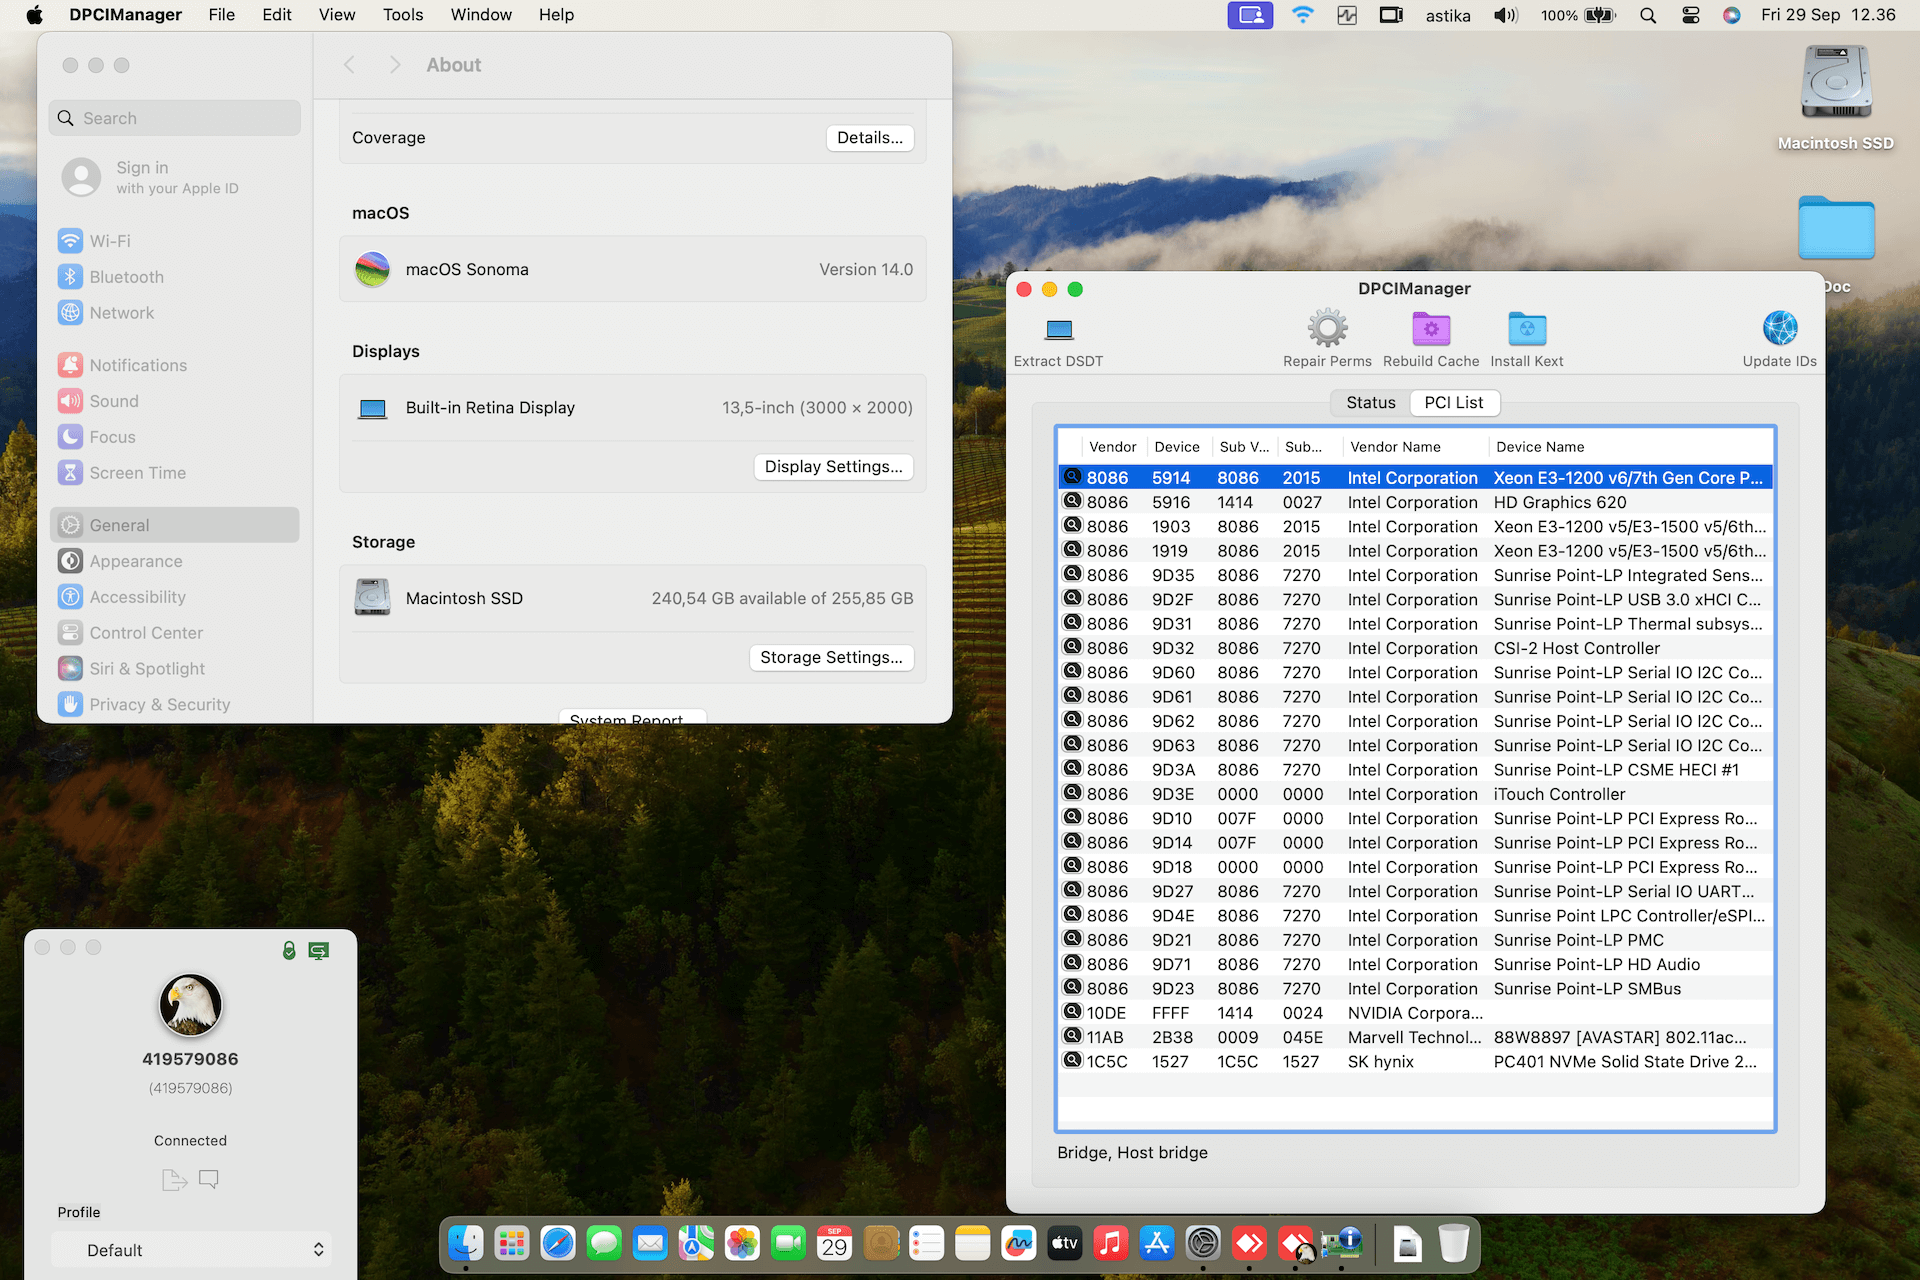The width and height of the screenshot is (1920, 1280).
Task: Click the Search field in System Settings
Action: (x=175, y=118)
